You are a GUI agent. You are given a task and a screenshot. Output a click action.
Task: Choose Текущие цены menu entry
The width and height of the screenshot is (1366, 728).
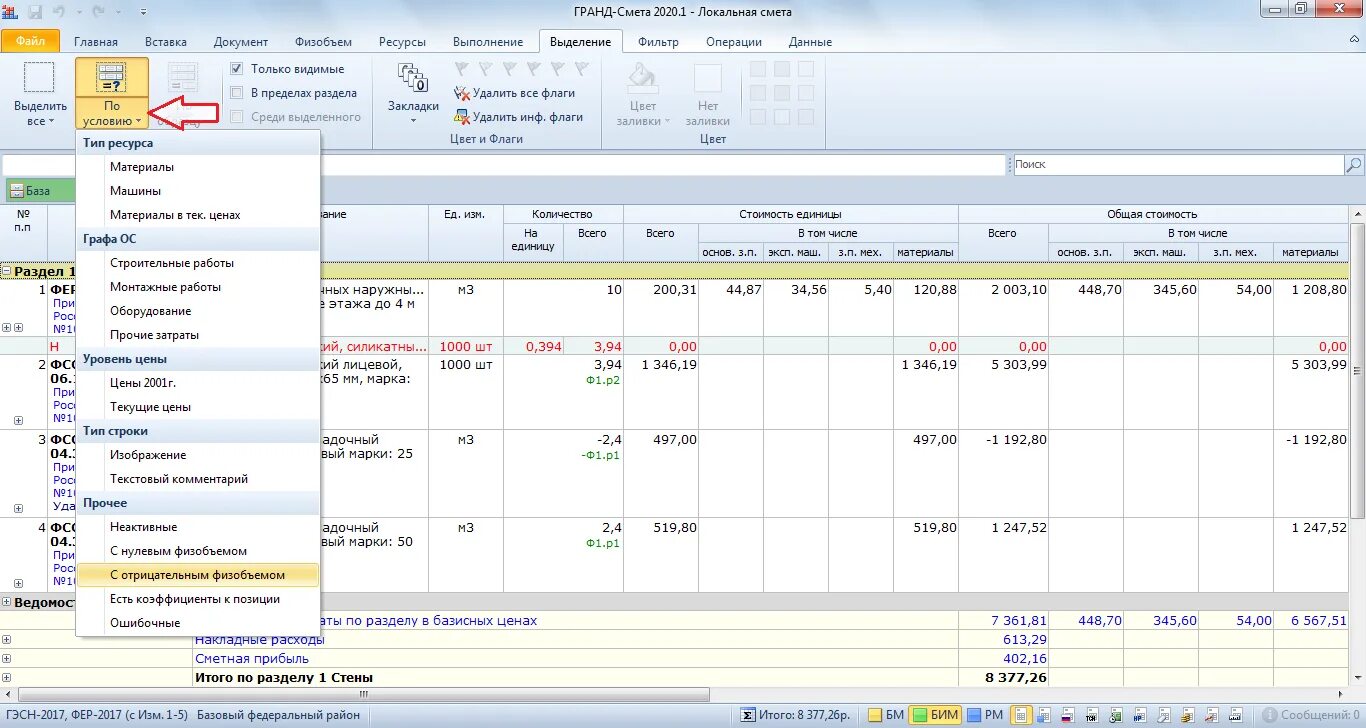(198, 407)
